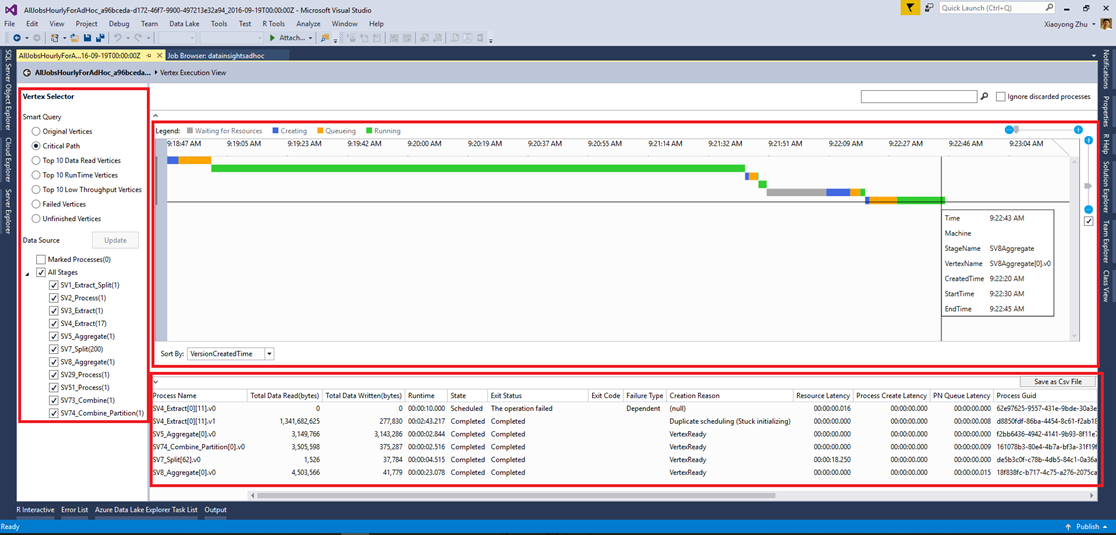Click the Save All toolbar icon

click(x=100, y=37)
